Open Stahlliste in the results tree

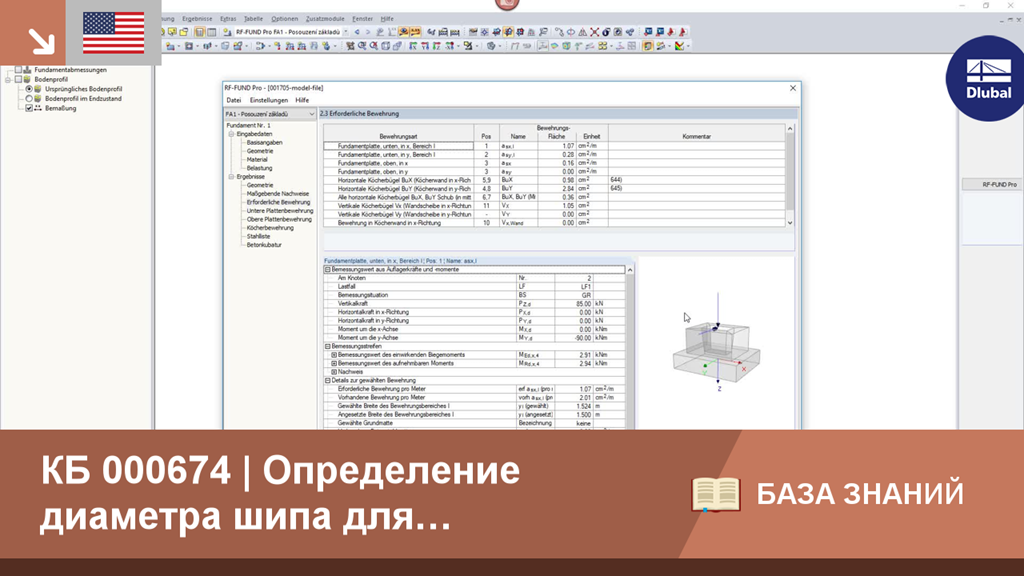tap(258, 236)
